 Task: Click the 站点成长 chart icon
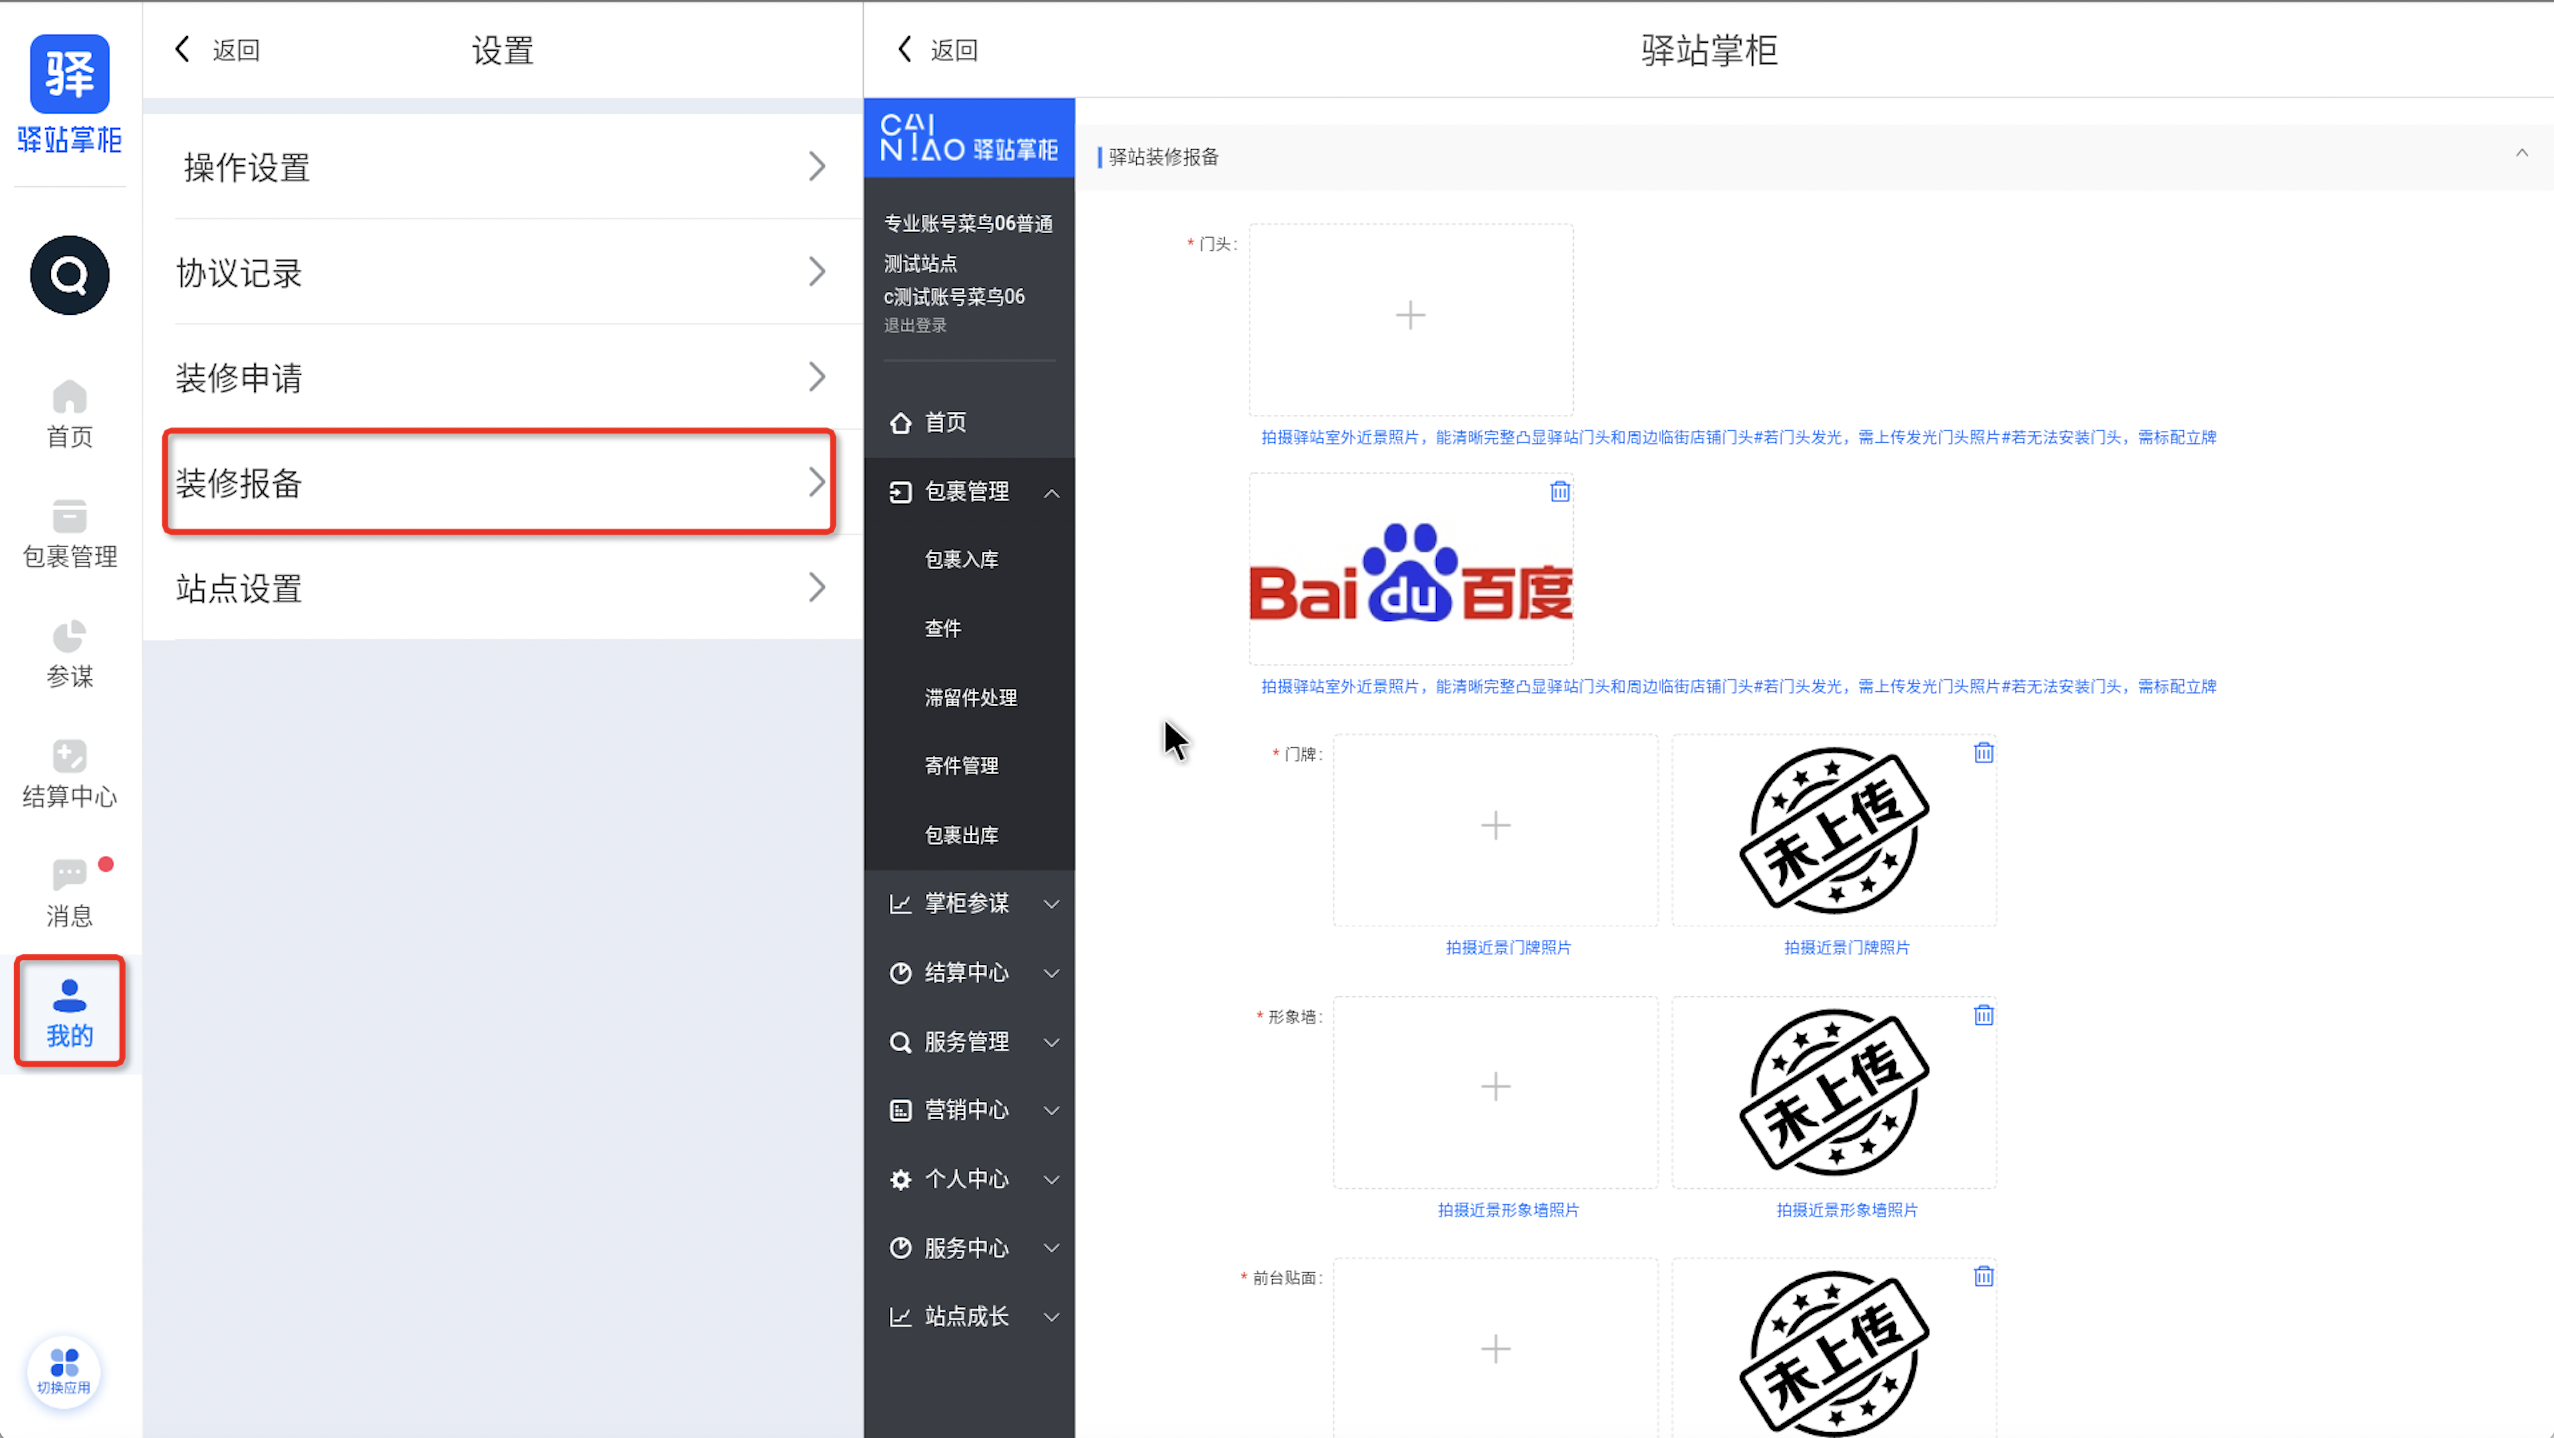tap(900, 1316)
